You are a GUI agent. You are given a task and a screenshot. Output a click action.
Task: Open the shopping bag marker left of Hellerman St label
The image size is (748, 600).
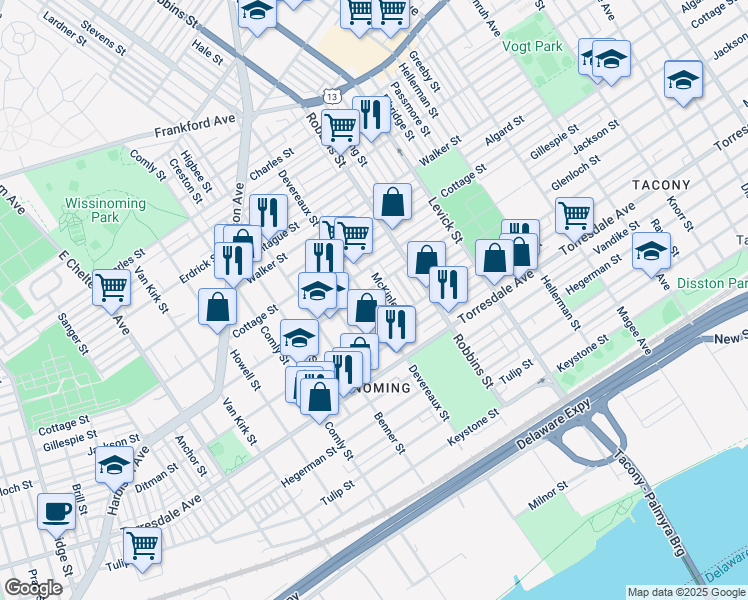click(494, 259)
